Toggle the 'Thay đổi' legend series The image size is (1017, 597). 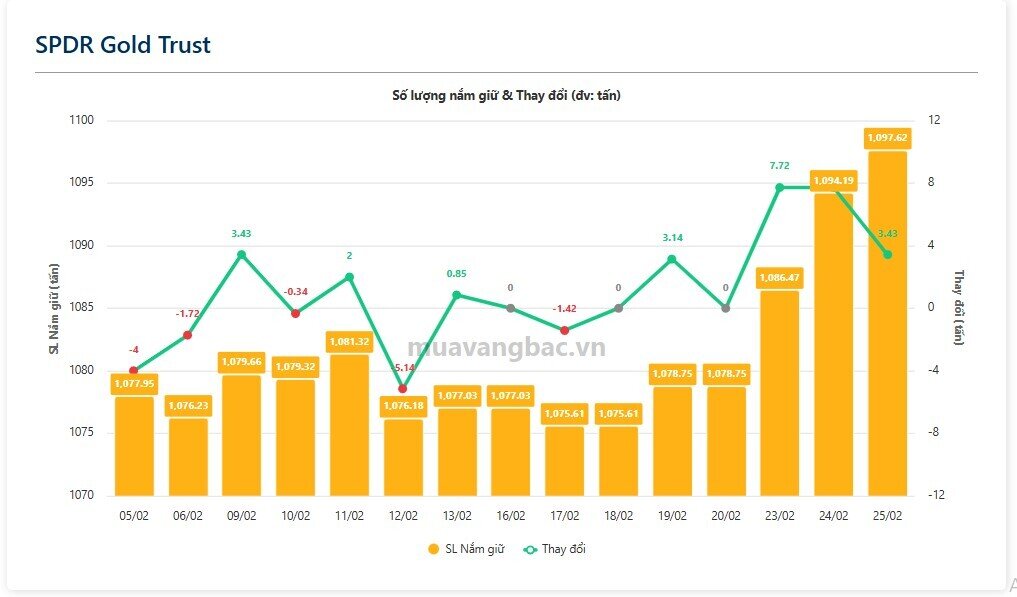coord(555,549)
